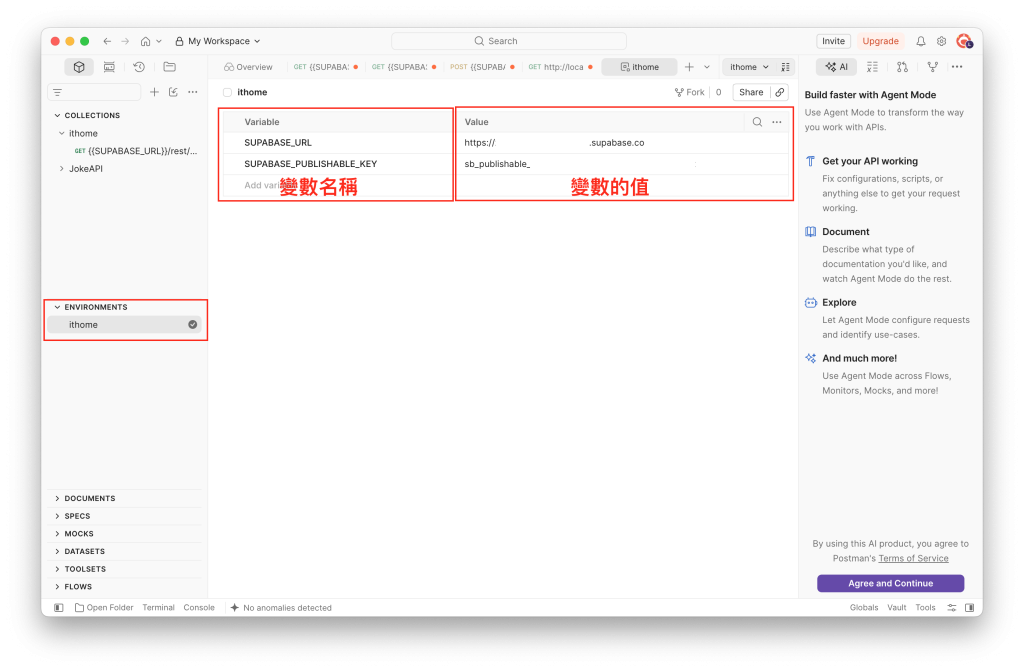Viewport: 1024px width, 671px height.
Task: Toggle the right panel from status bar
Action: click(x=969, y=608)
